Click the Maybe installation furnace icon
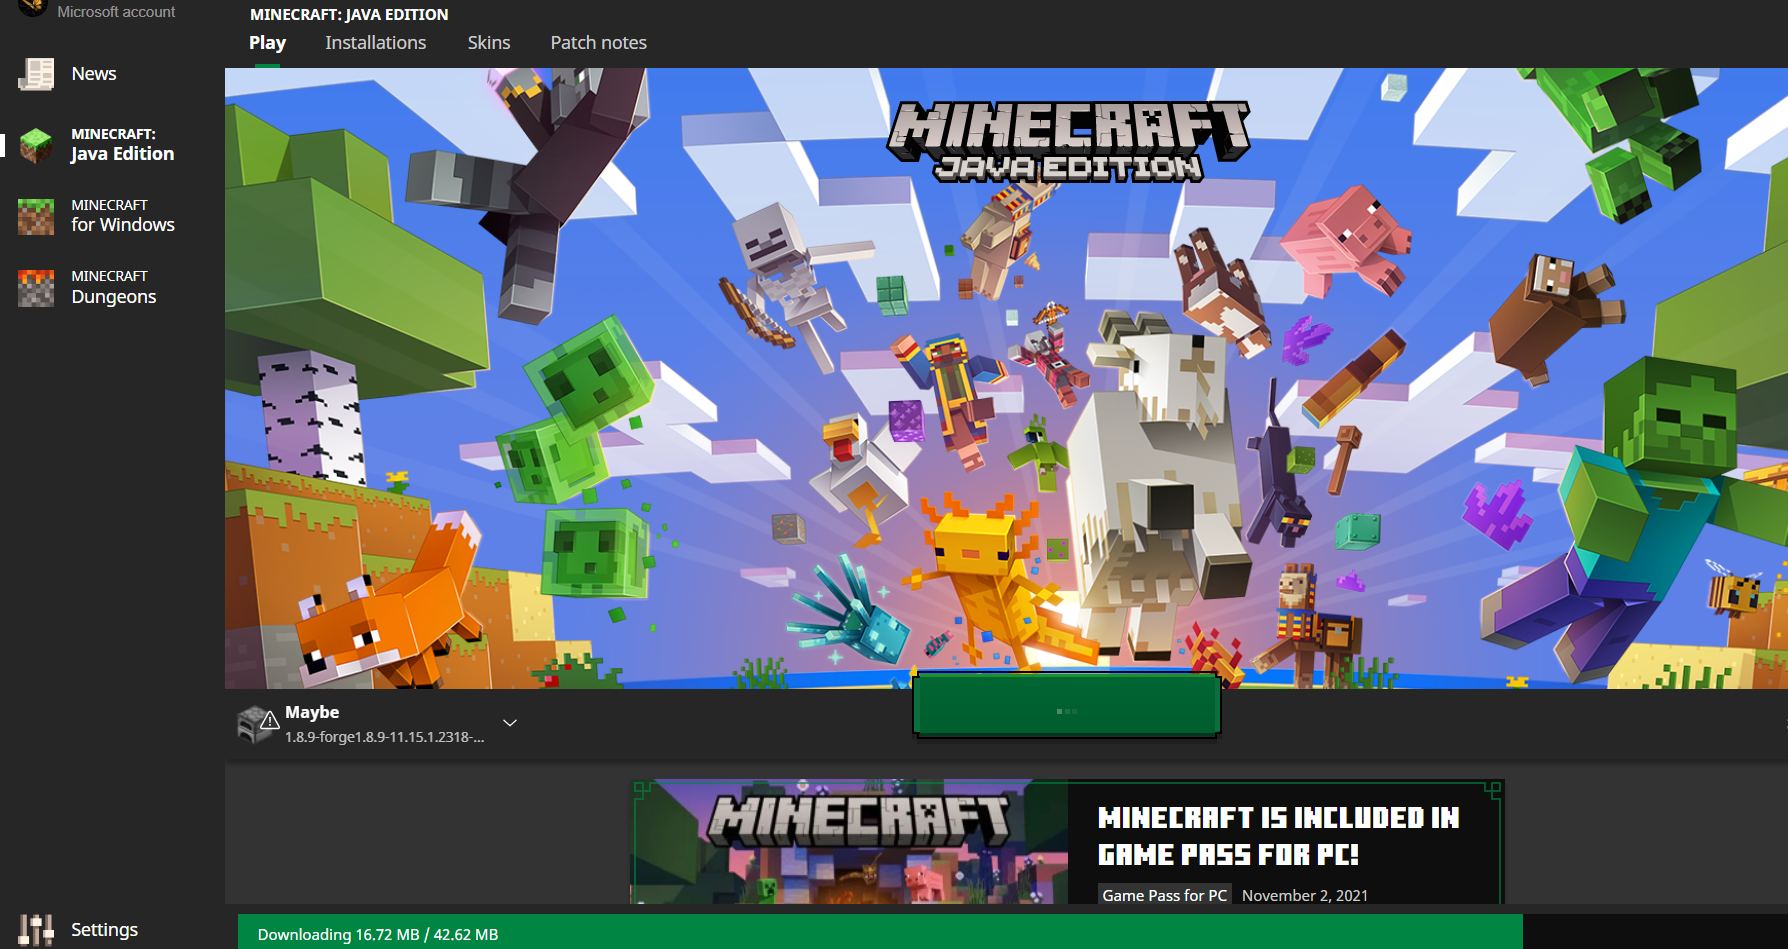The width and height of the screenshot is (1788, 949). pos(257,724)
